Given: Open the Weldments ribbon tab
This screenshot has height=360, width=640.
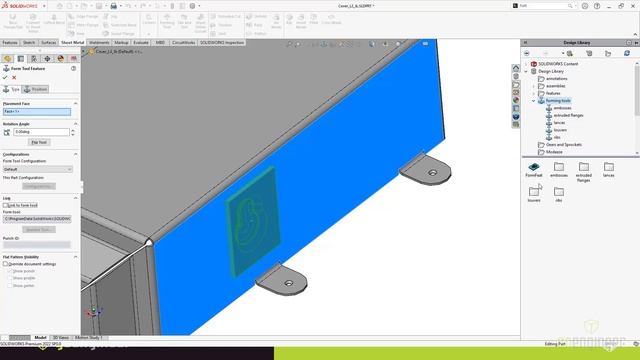Looking at the screenshot, I should pos(99,42).
